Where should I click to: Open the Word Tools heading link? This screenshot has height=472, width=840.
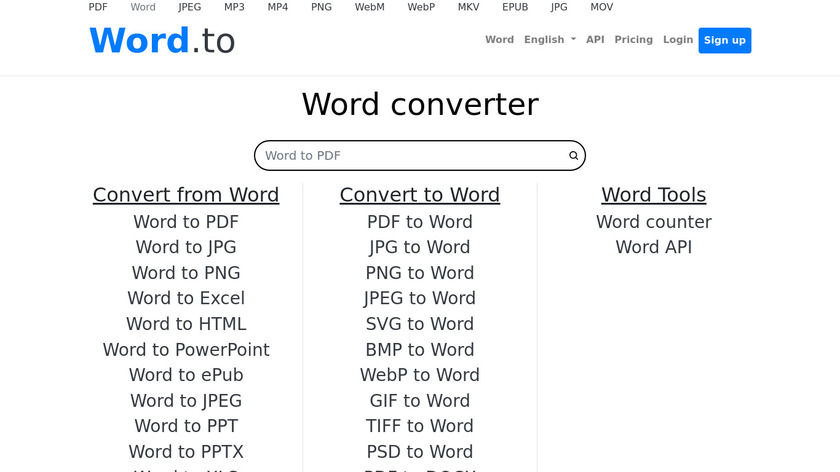click(654, 195)
